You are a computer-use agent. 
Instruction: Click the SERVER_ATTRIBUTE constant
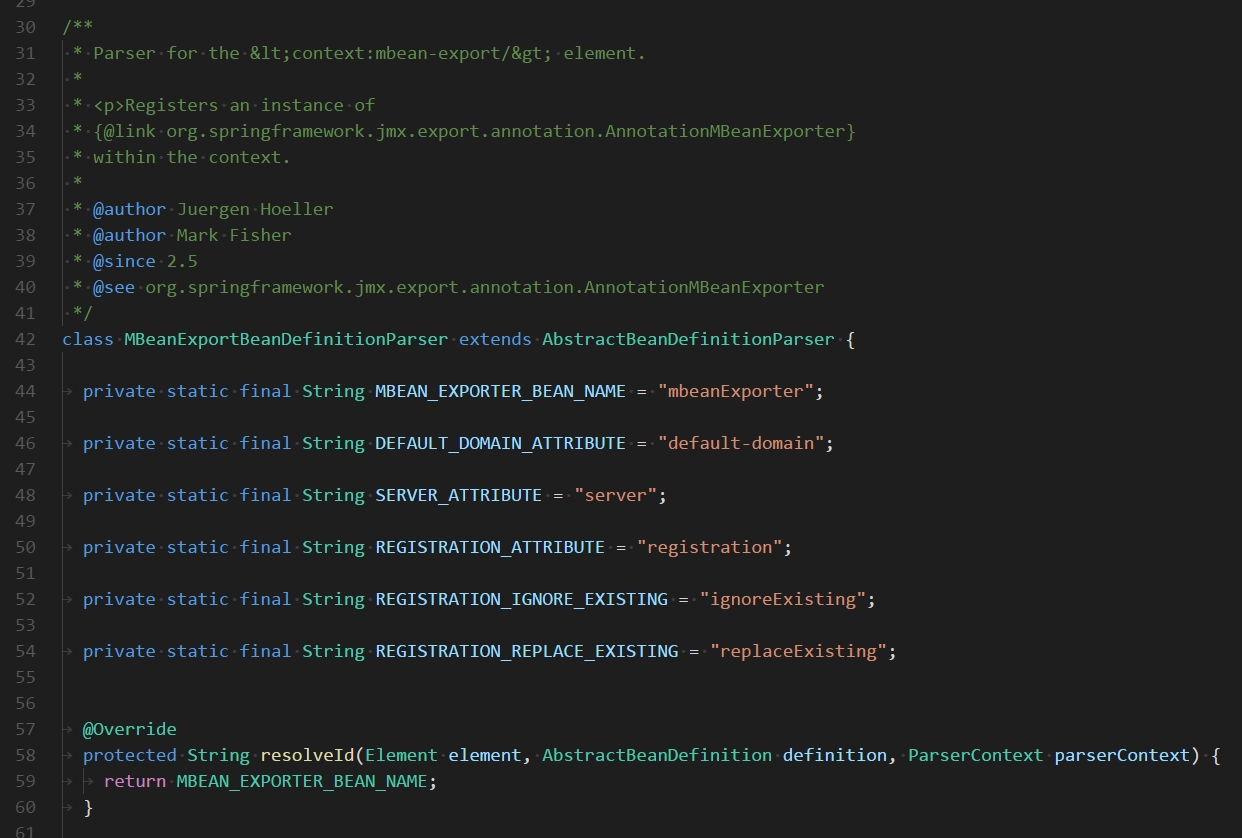459,495
